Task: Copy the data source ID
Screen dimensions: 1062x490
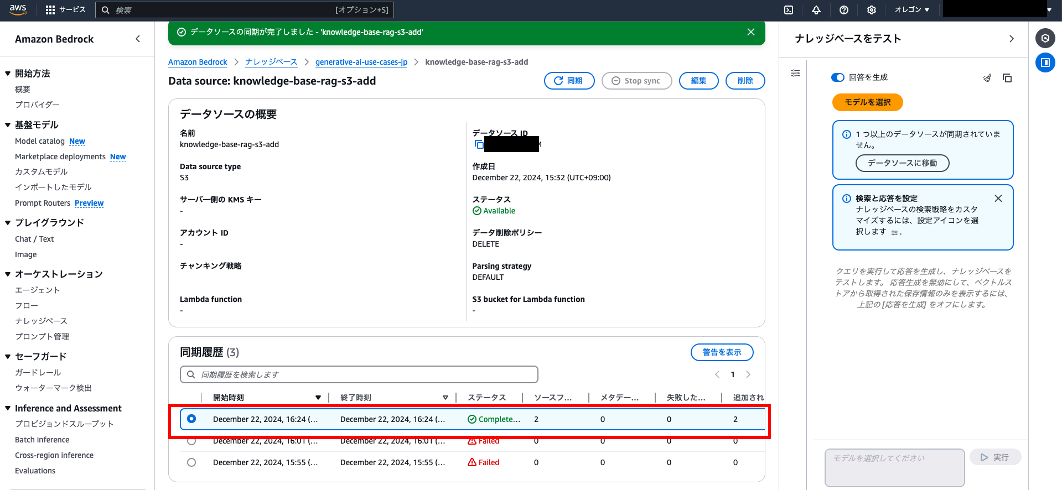Action: (x=479, y=144)
